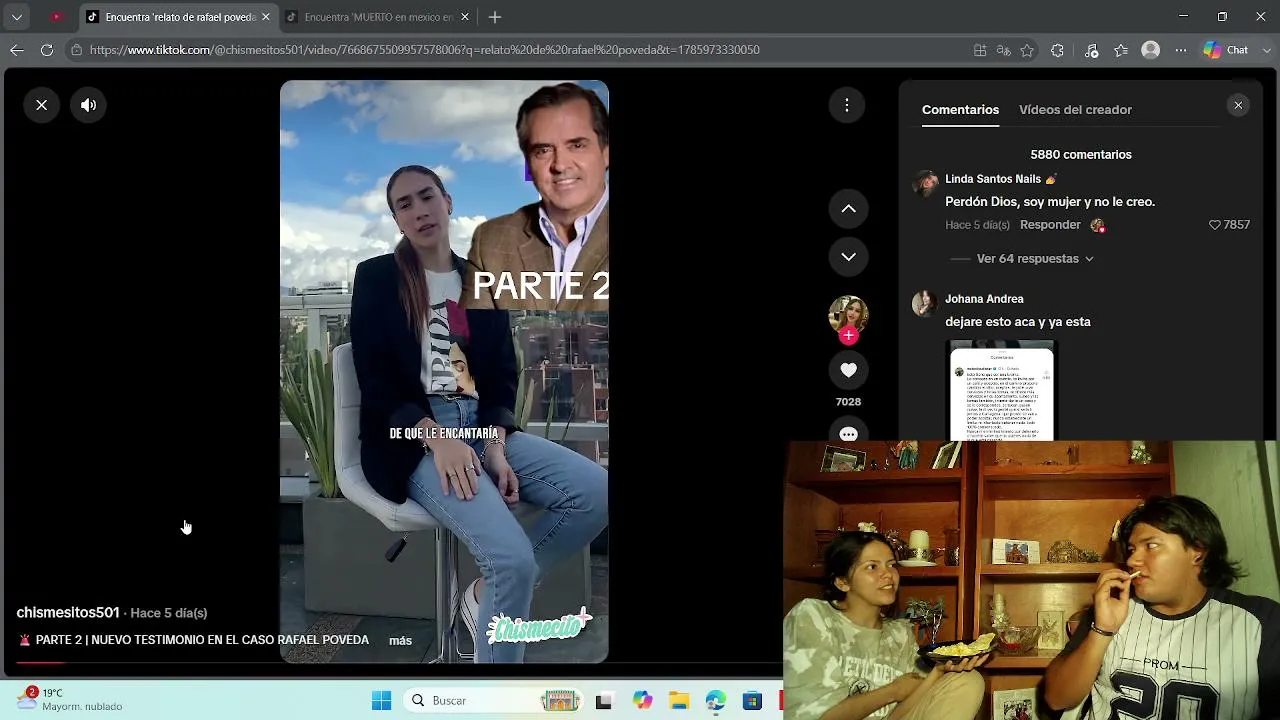
Task: Open Microsoft Store from the taskbar
Action: pyautogui.click(x=753, y=701)
